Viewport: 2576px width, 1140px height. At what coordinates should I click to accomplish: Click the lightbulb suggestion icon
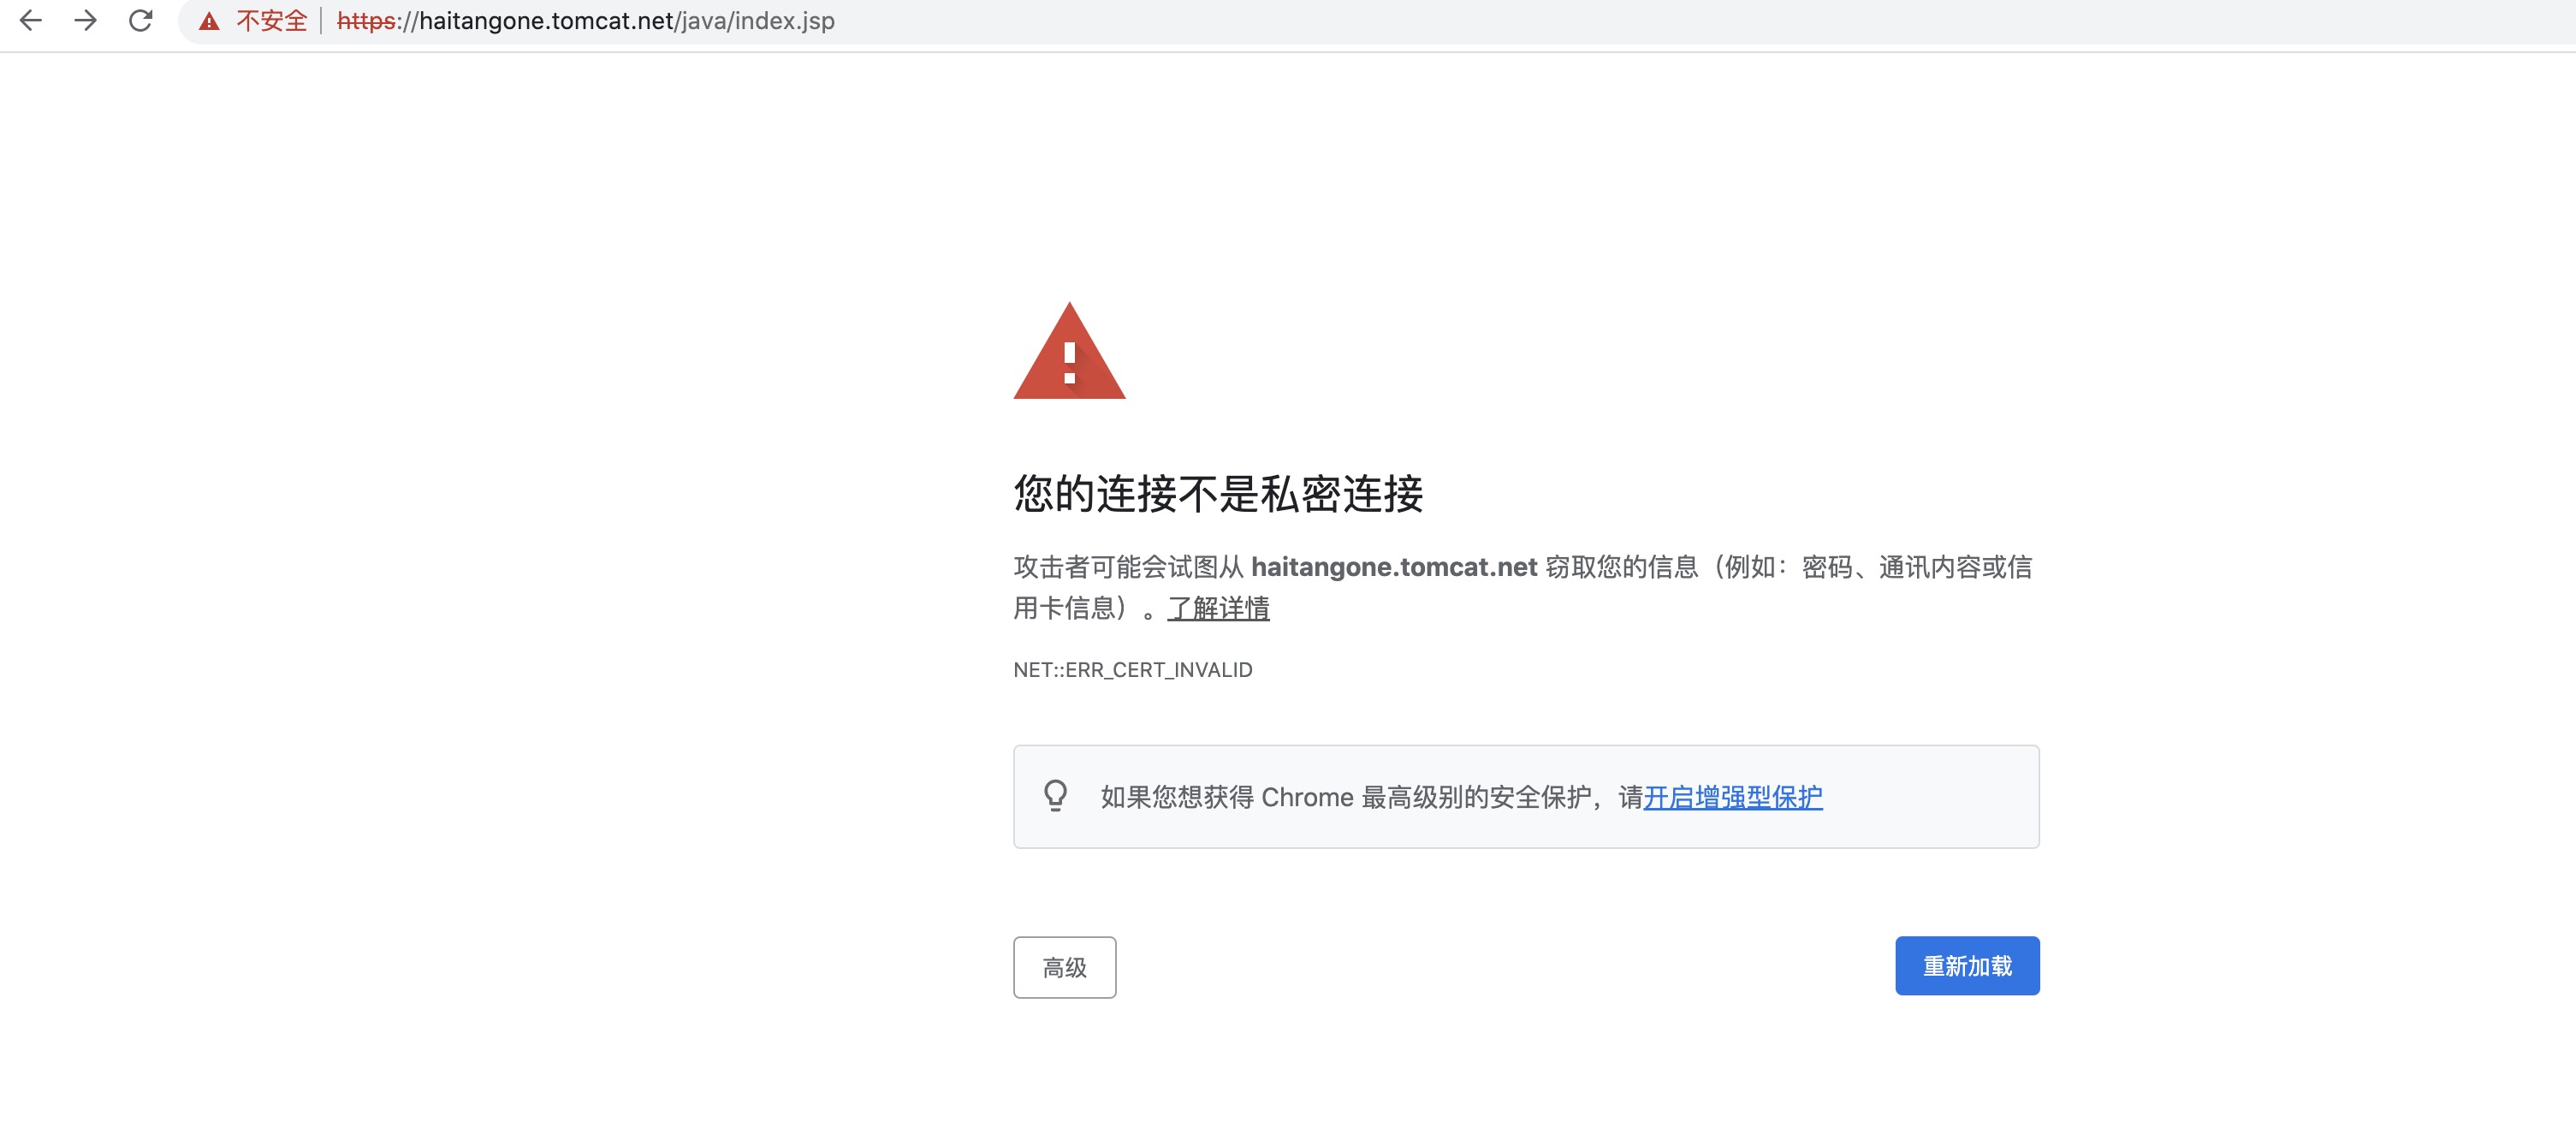pos(1052,795)
